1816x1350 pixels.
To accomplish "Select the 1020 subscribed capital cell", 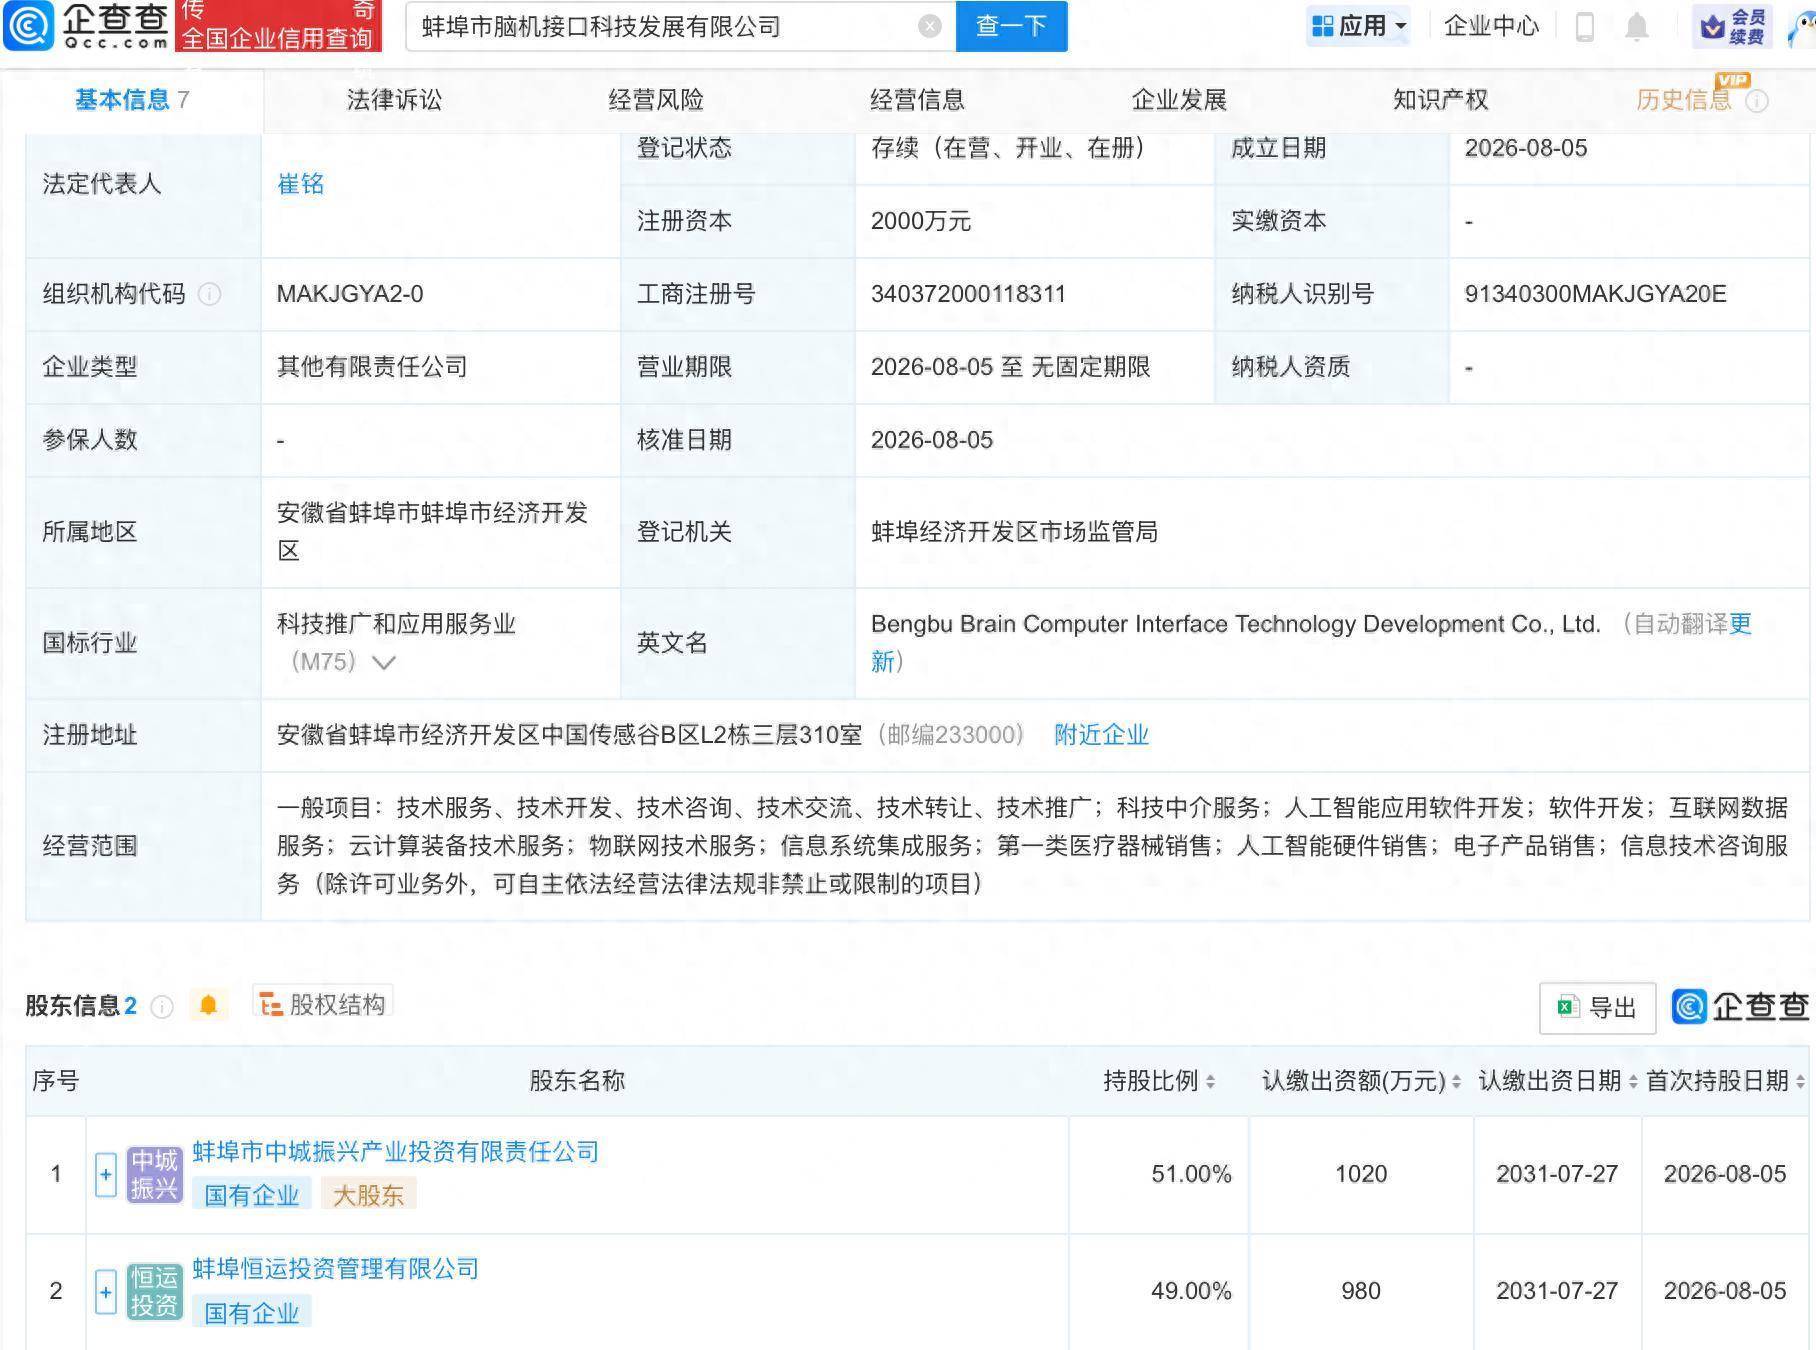I will [1361, 1174].
